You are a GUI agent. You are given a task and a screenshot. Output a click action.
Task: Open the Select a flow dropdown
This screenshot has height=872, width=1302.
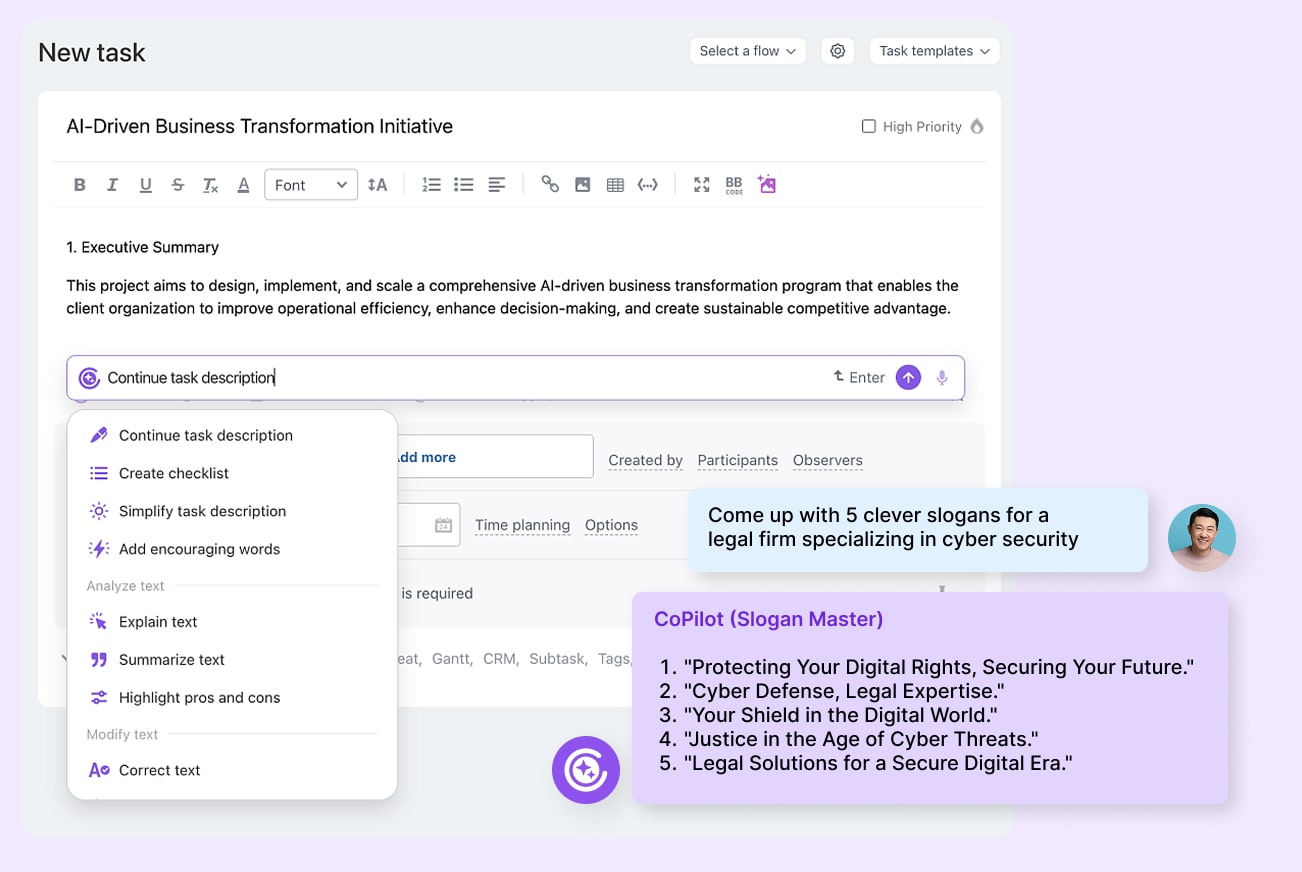(747, 51)
